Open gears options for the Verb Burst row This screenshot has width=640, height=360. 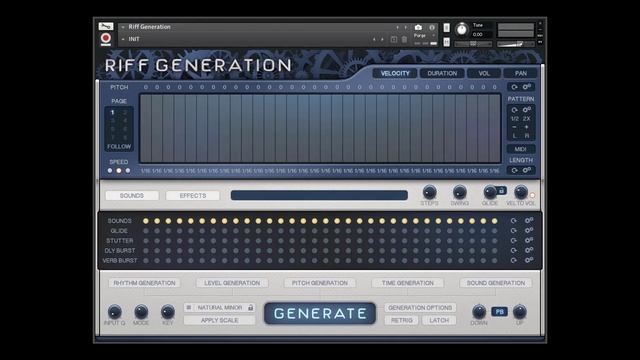tap(529, 260)
